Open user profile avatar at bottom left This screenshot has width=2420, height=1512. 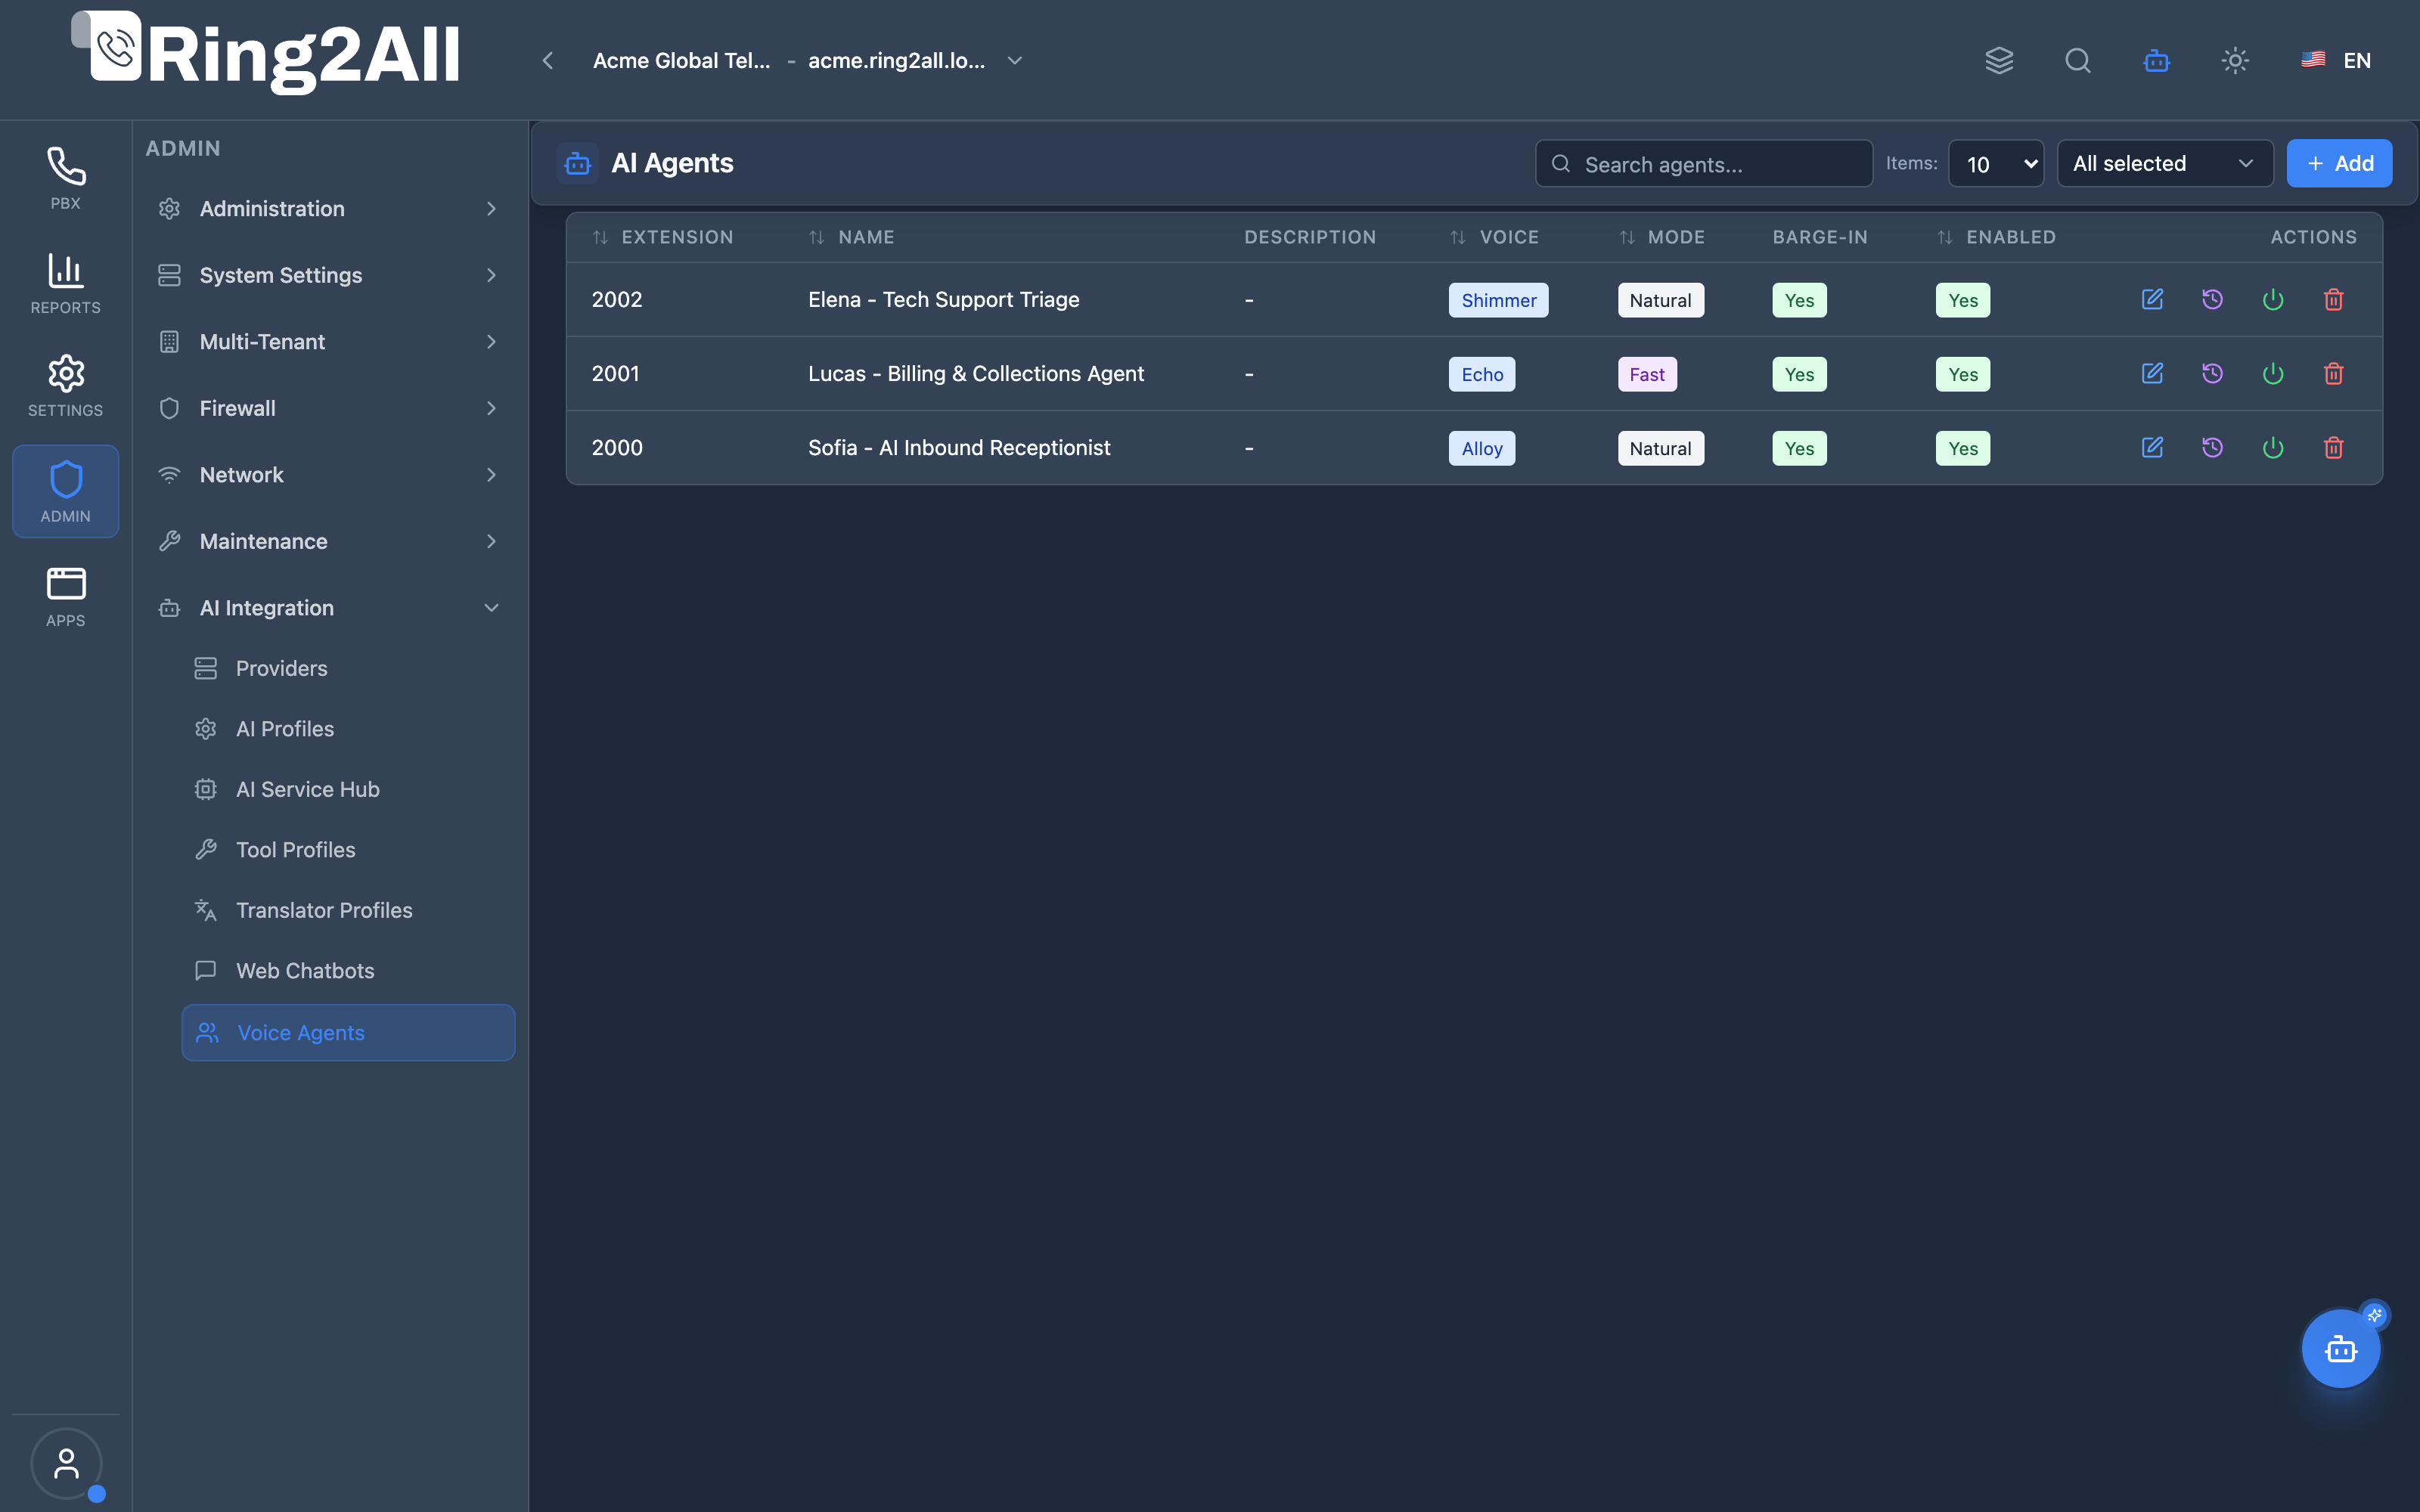coord(66,1463)
